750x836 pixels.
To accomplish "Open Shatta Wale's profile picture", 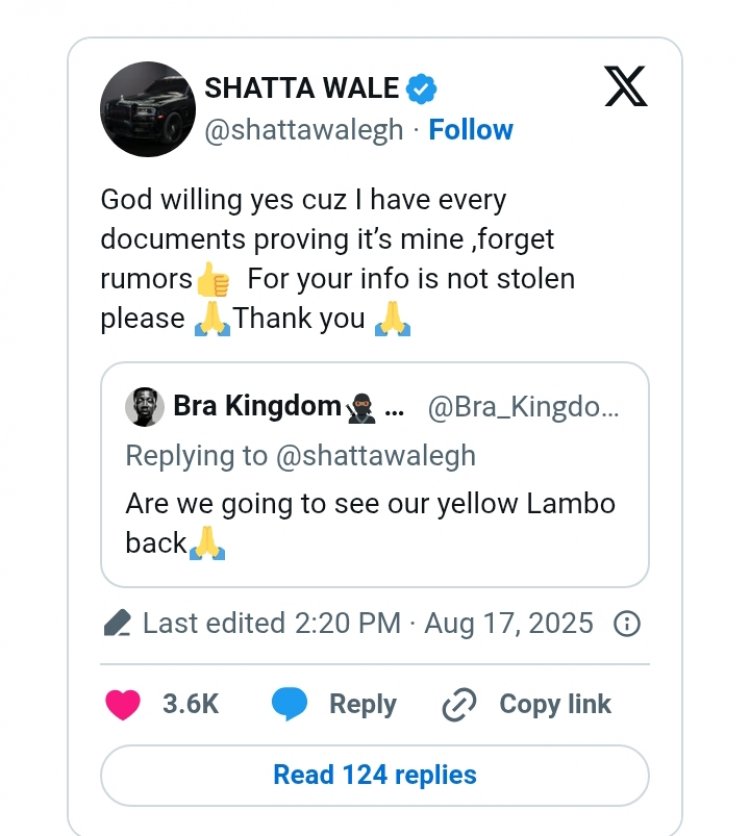I will [x=148, y=109].
